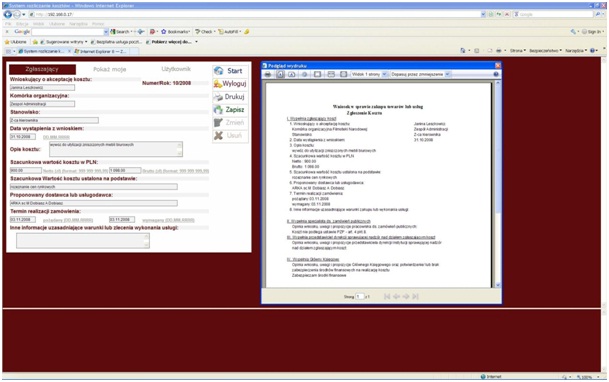Click the Google toolbar Search button
Screen dimensions: 609x382
coord(120,32)
